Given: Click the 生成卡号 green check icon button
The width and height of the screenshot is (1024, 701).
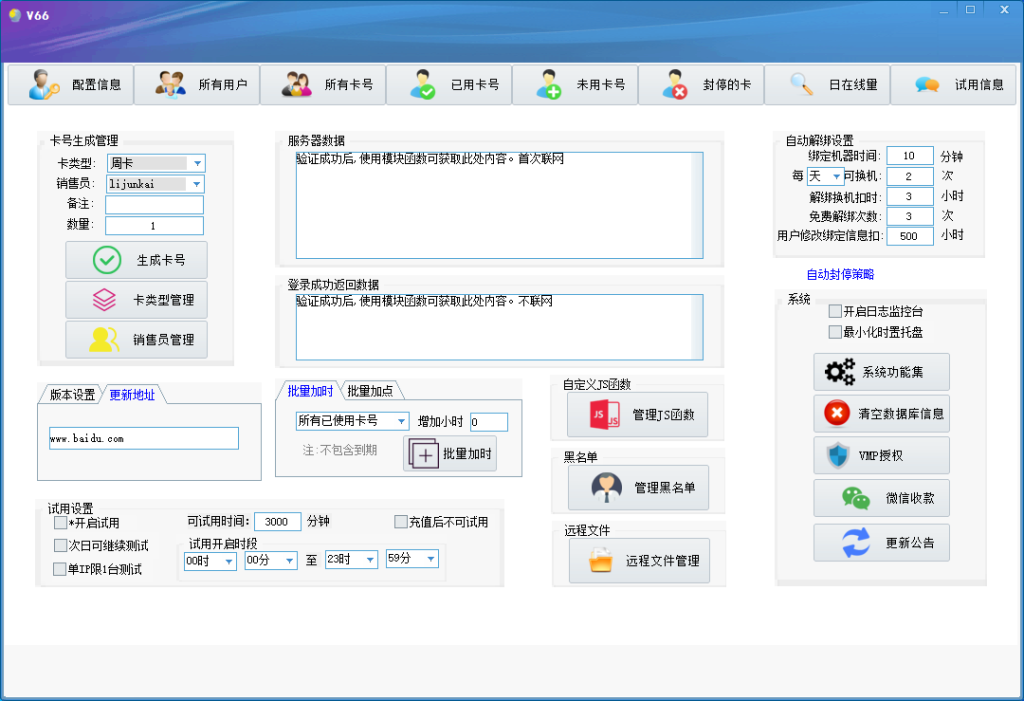Looking at the screenshot, I should [x=137, y=260].
